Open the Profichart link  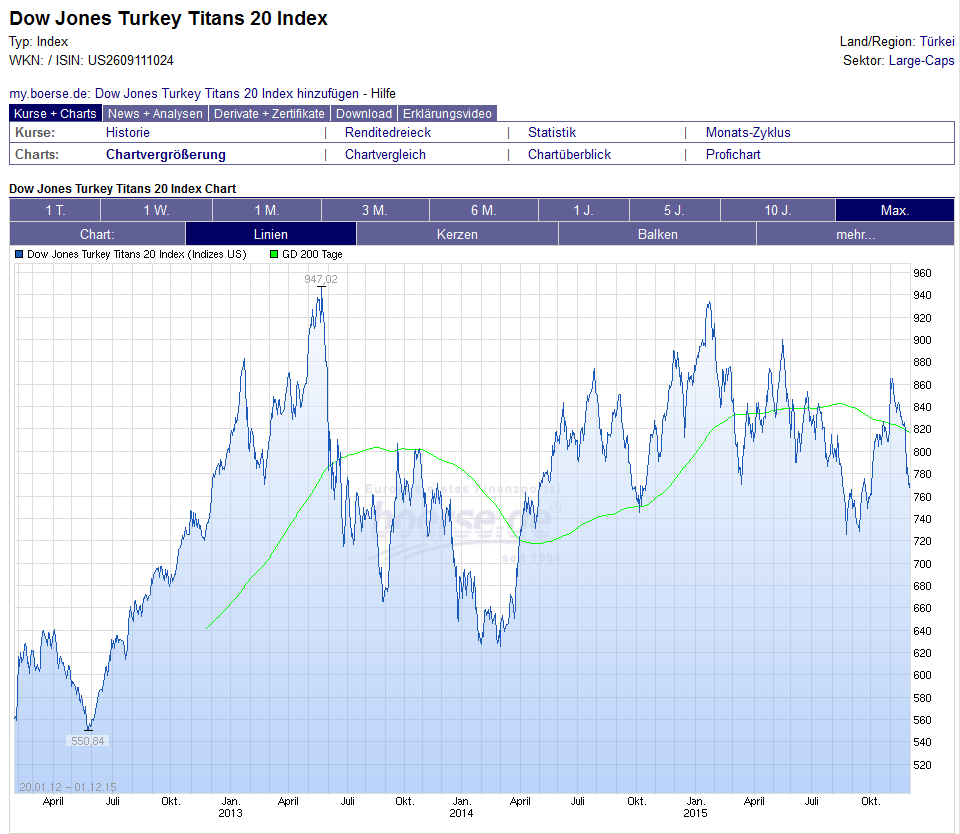click(733, 154)
